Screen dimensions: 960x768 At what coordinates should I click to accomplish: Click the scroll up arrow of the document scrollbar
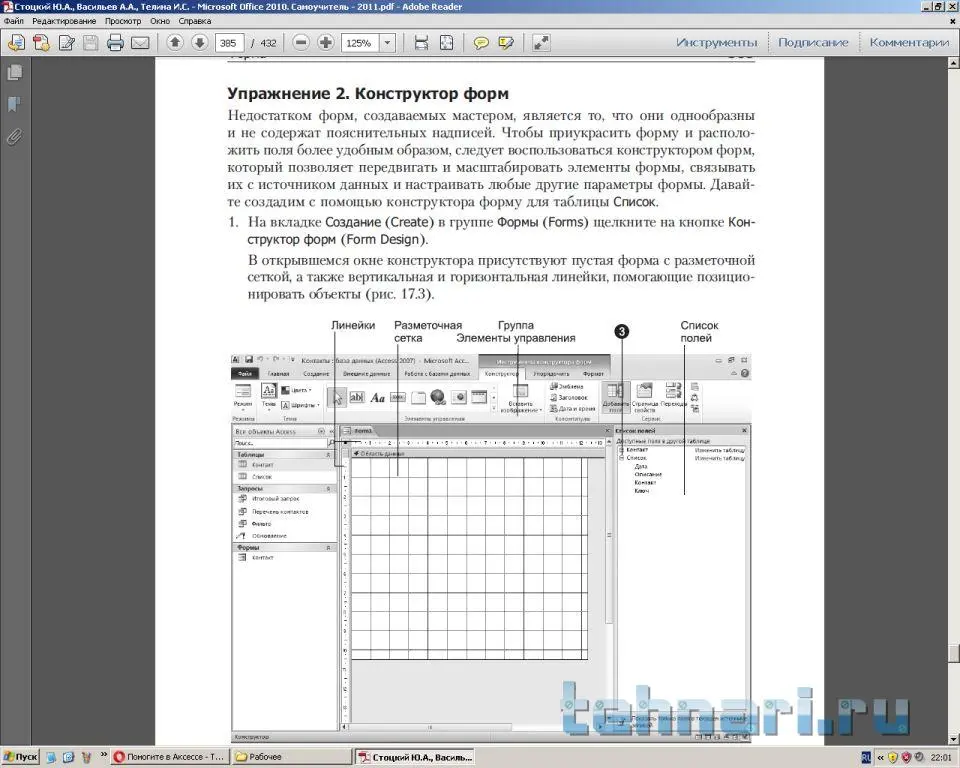coord(954,63)
